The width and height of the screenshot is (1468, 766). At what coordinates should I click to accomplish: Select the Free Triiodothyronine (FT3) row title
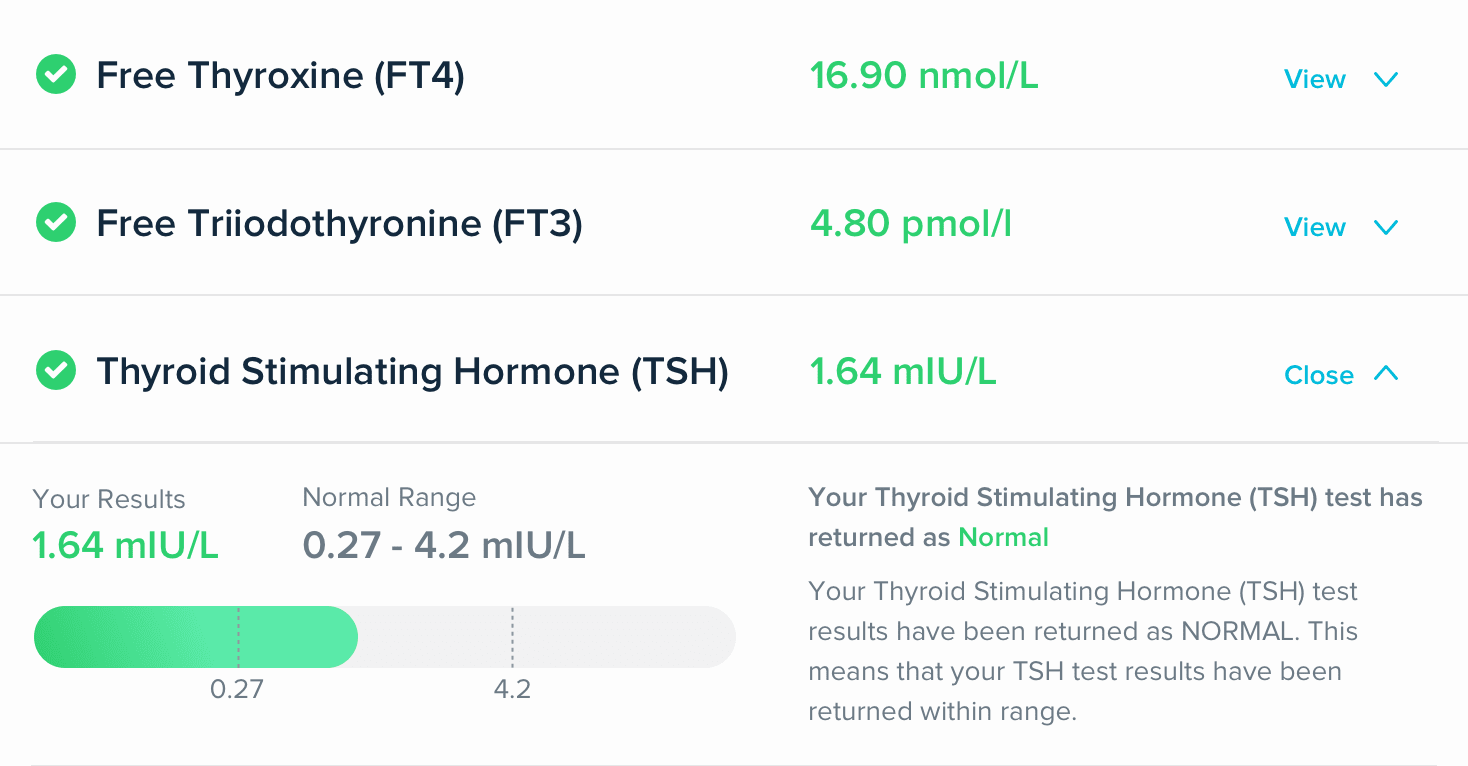(x=339, y=223)
